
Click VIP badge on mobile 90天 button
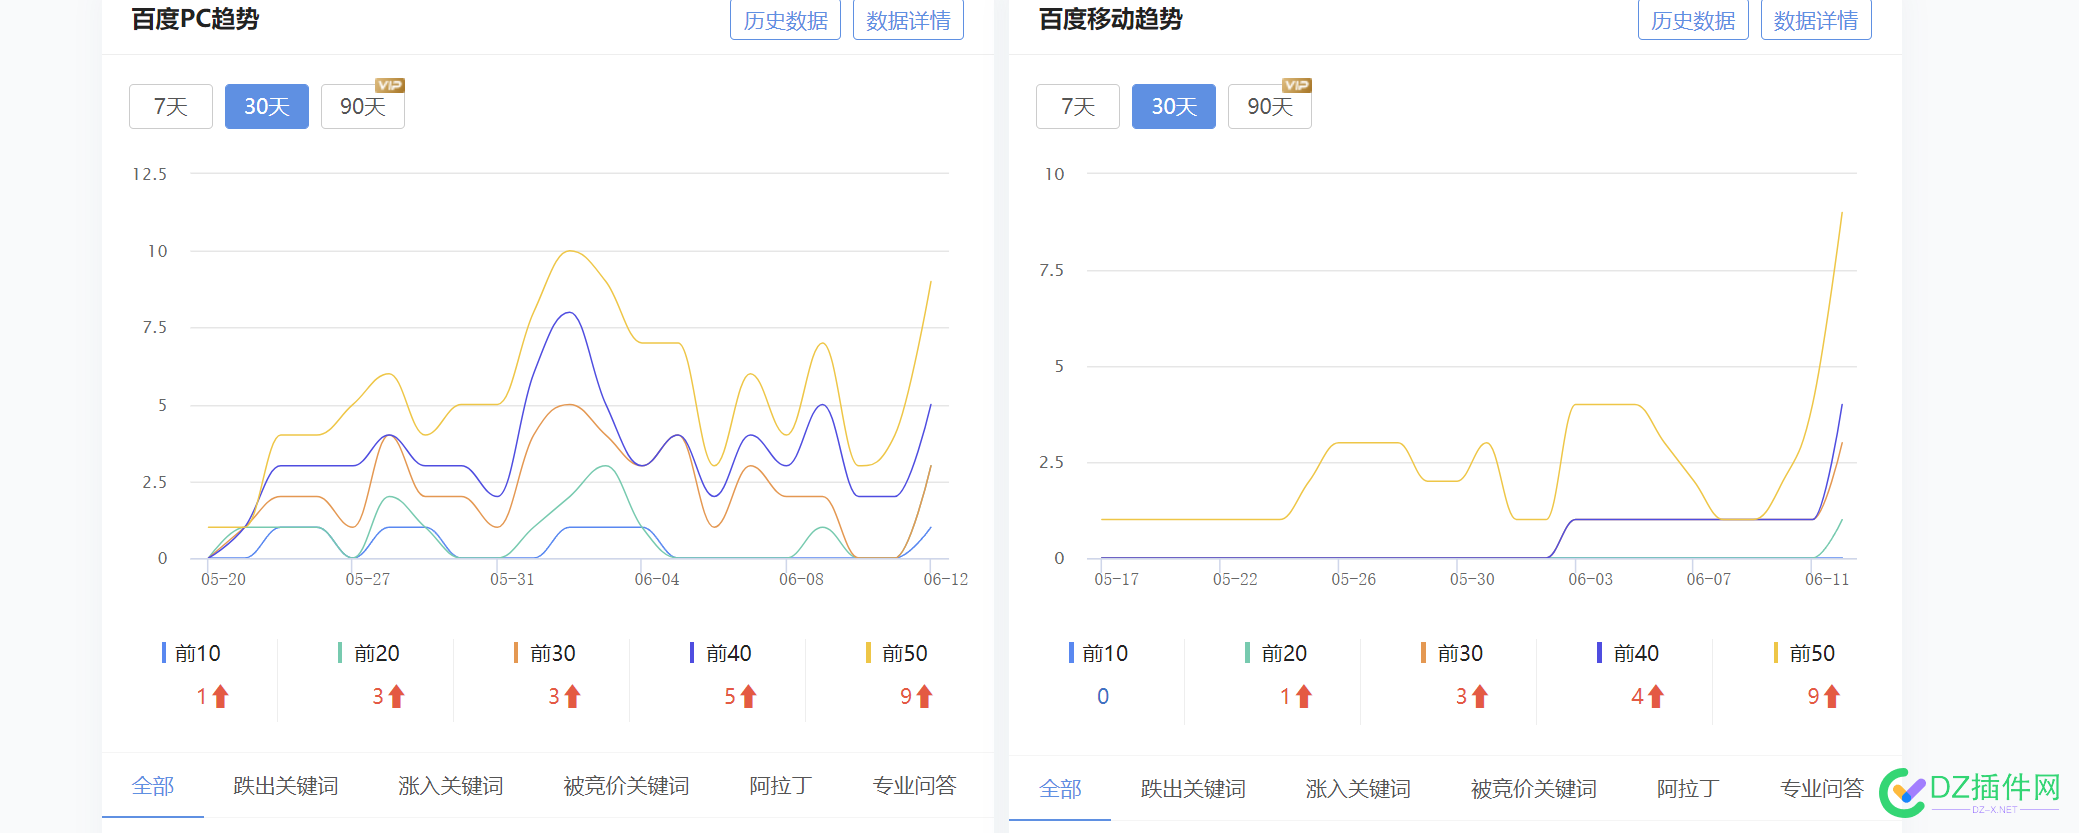[1297, 85]
